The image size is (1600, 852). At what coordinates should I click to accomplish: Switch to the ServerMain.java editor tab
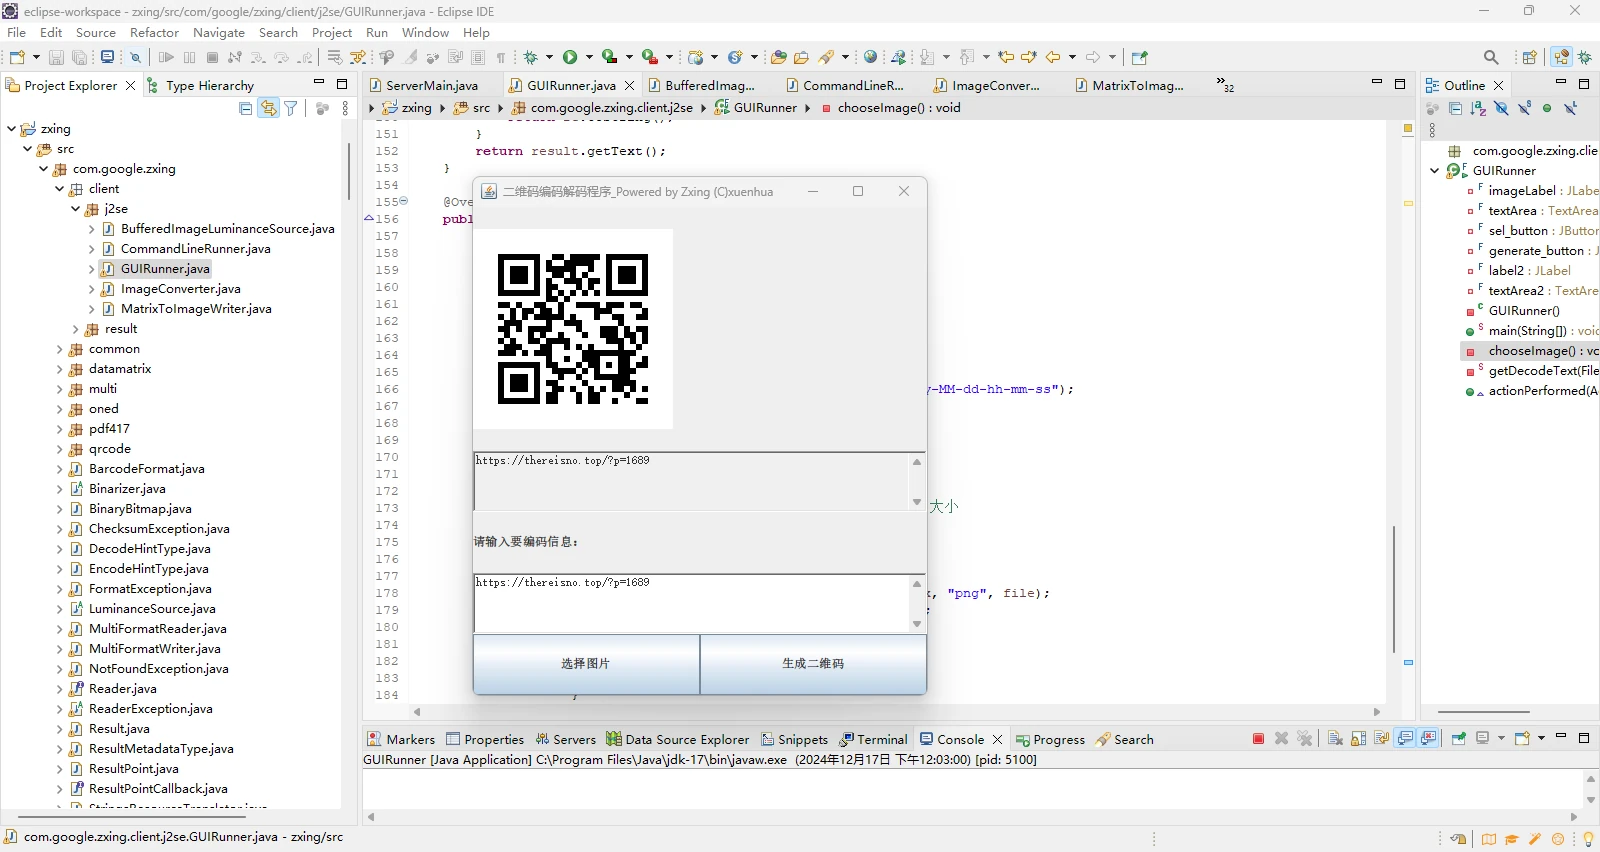pos(431,86)
